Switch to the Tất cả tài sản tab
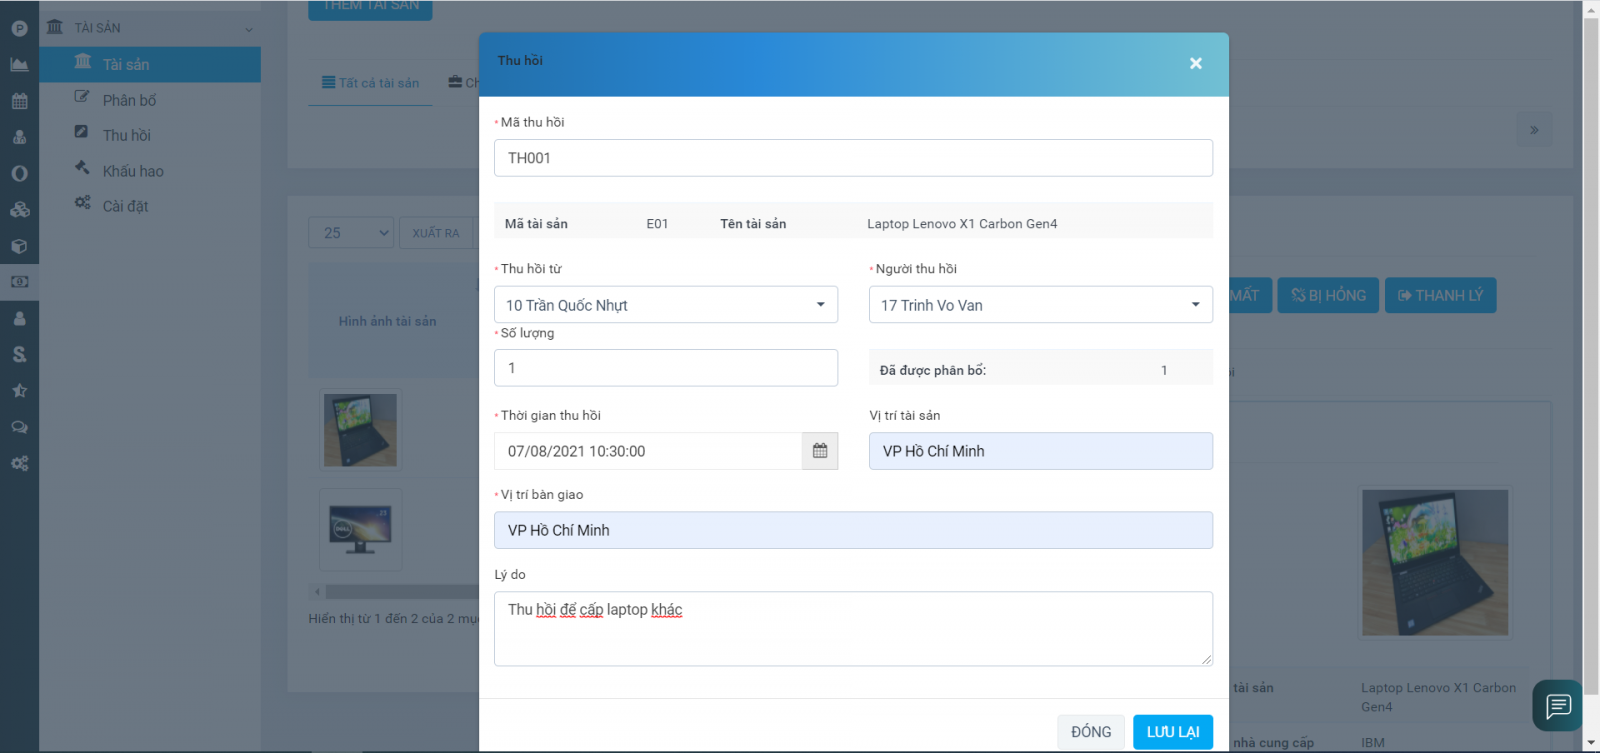 [x=370, y=83]
